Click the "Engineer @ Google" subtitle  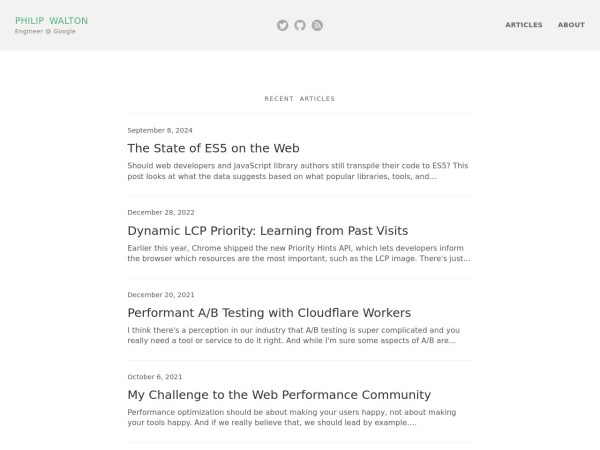pos(45,31)
